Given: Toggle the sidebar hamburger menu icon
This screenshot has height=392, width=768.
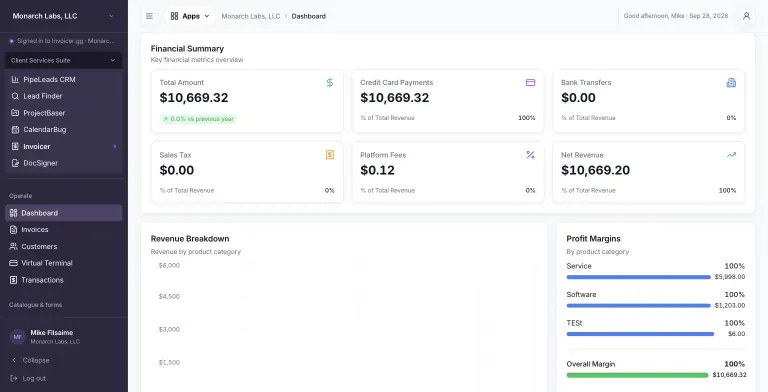Looking at the screenshot, I should point(149,16).
